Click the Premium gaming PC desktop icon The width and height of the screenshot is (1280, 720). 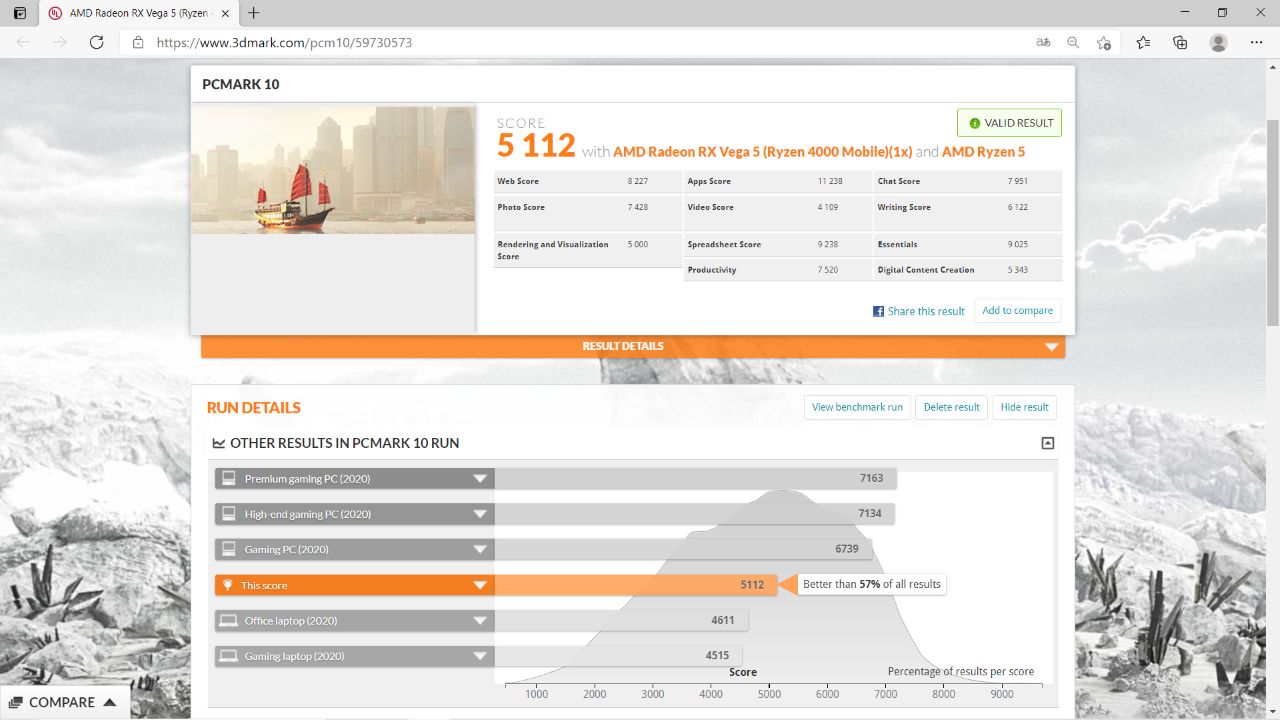point(229,479)
